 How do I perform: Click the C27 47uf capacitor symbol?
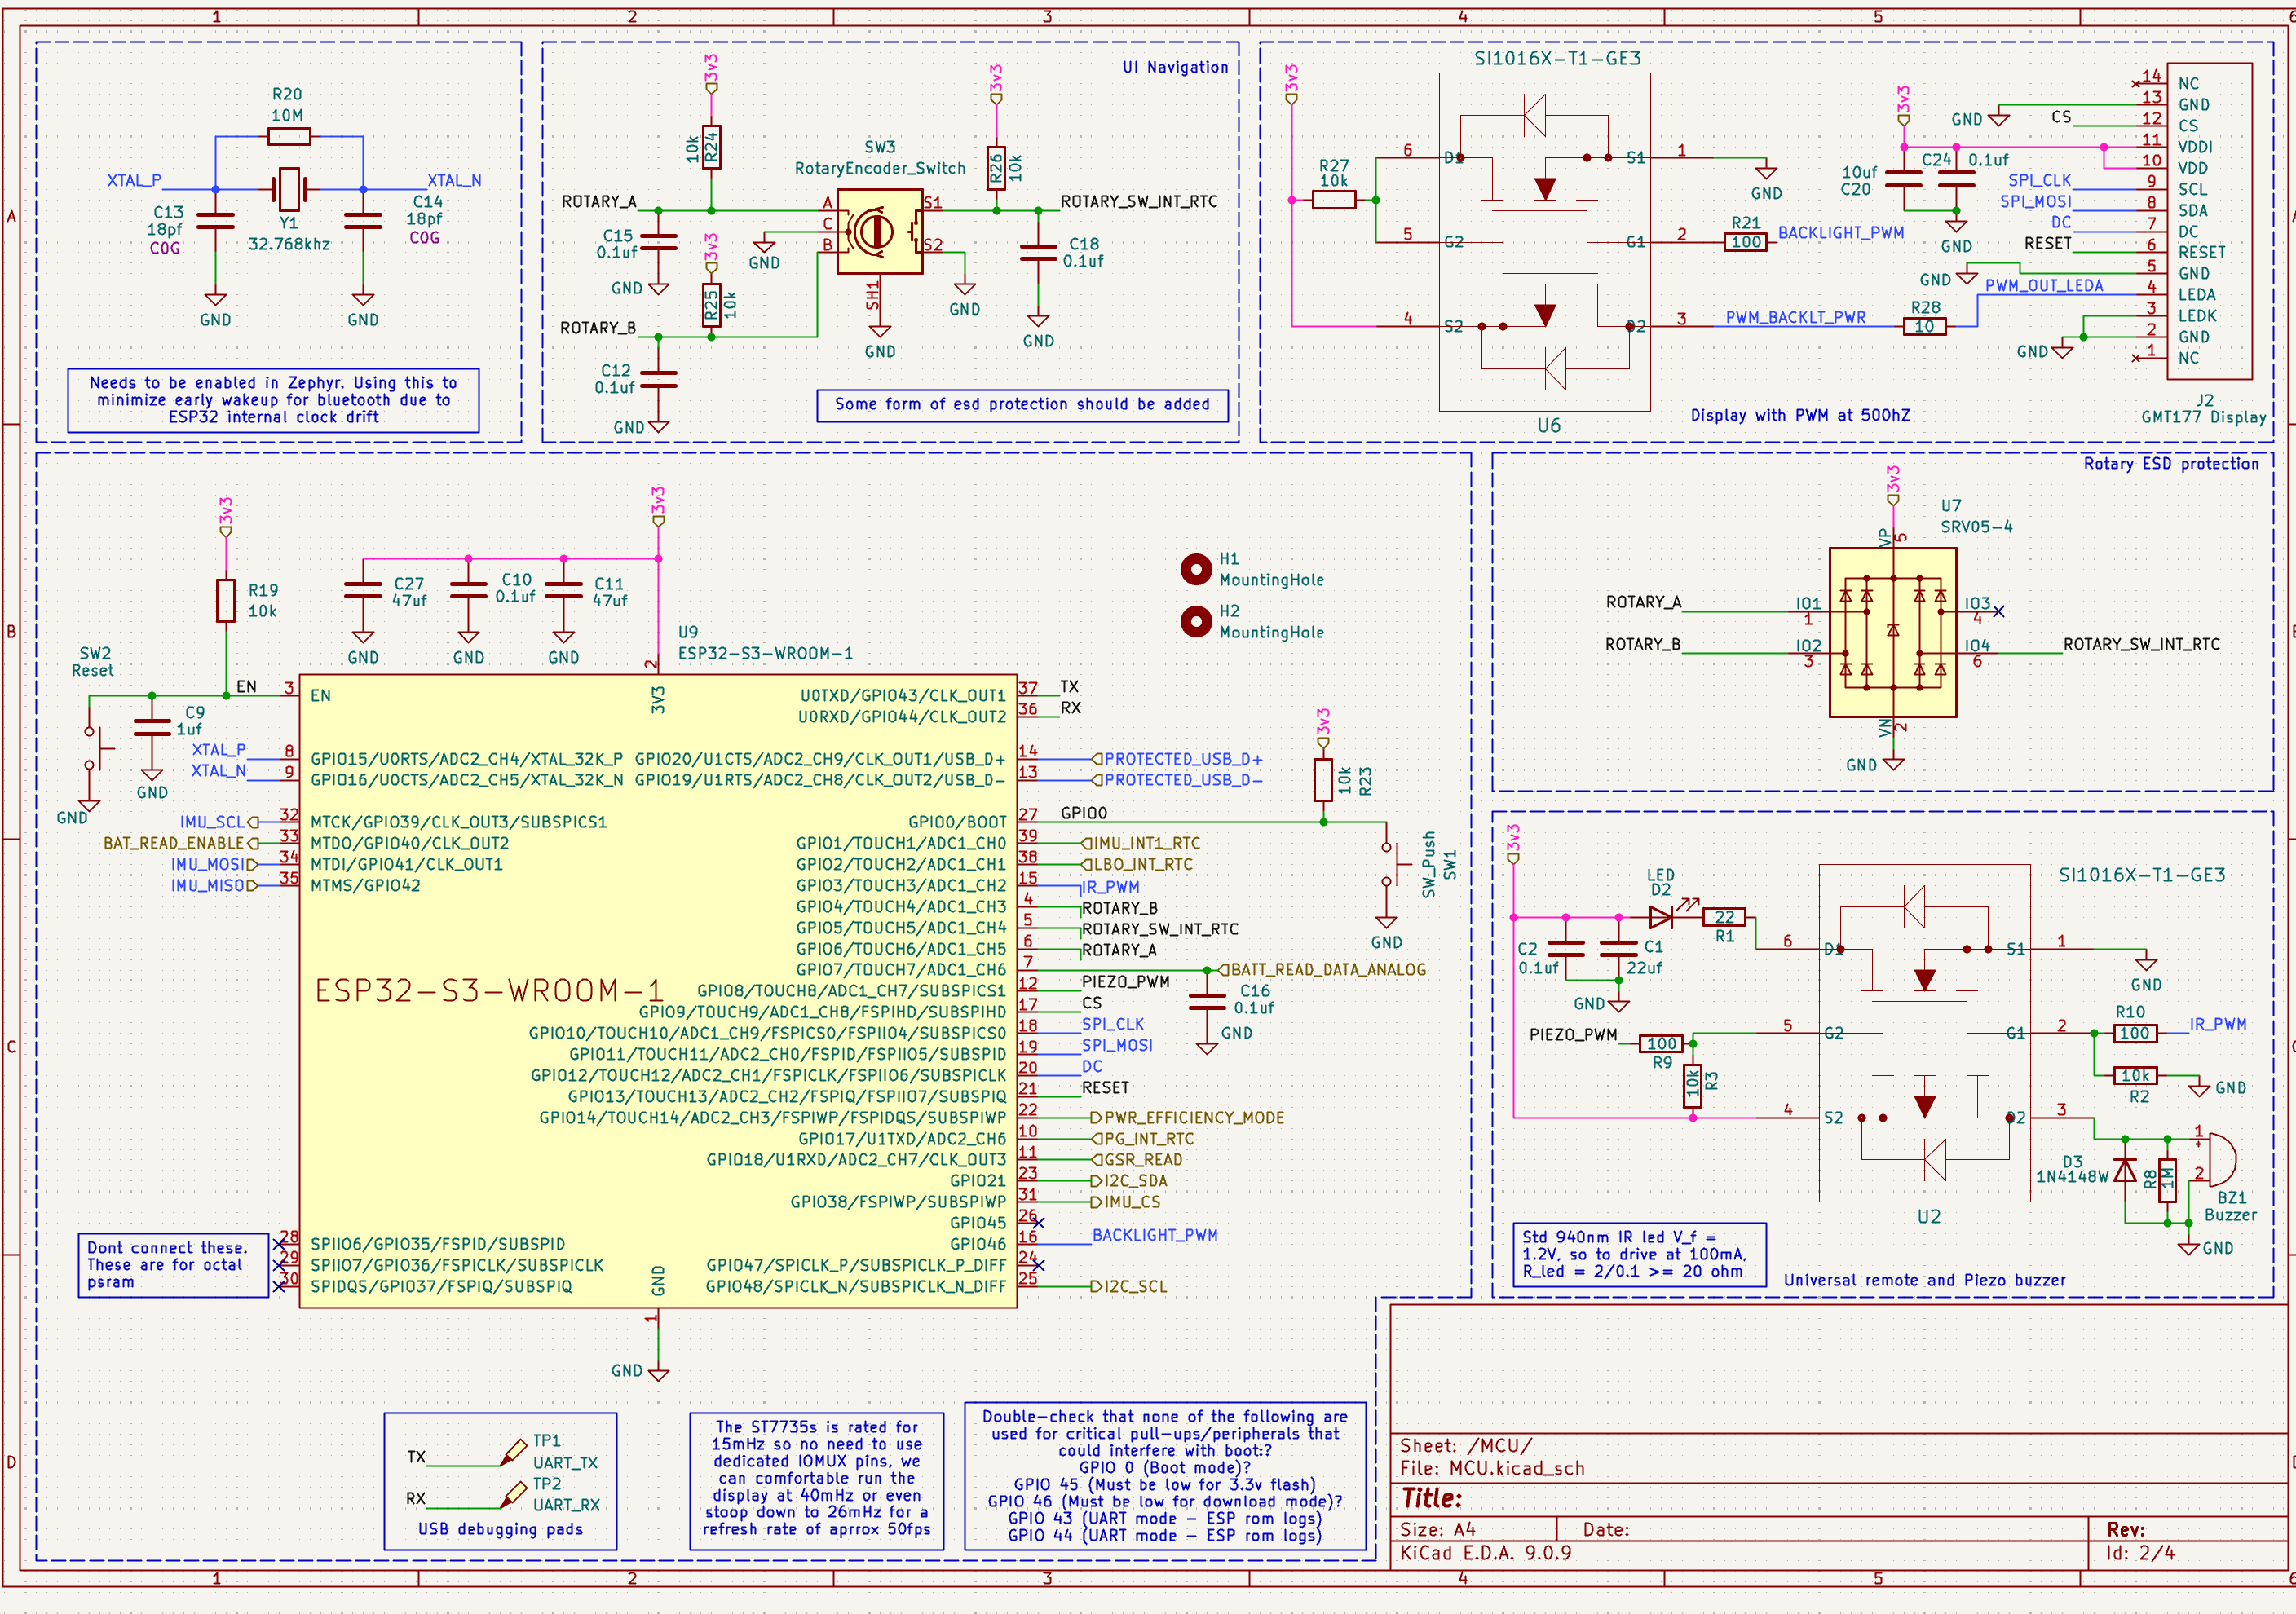click(x=363, y=590)
